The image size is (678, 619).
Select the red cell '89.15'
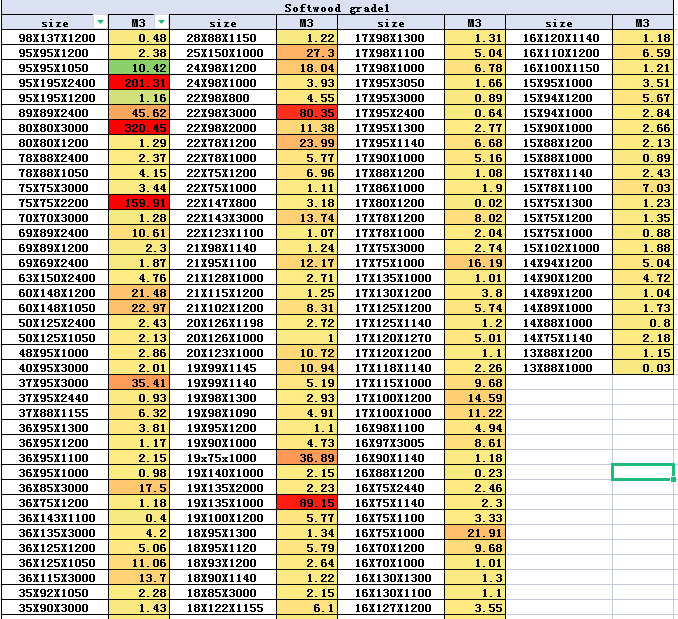pos(307,503)
